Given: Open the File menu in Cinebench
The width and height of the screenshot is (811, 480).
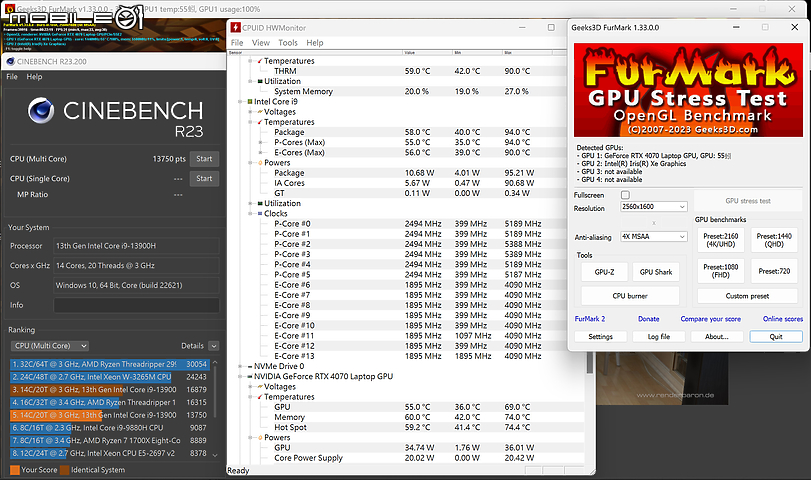Looking at the screenshot, I should click(12, 77).
